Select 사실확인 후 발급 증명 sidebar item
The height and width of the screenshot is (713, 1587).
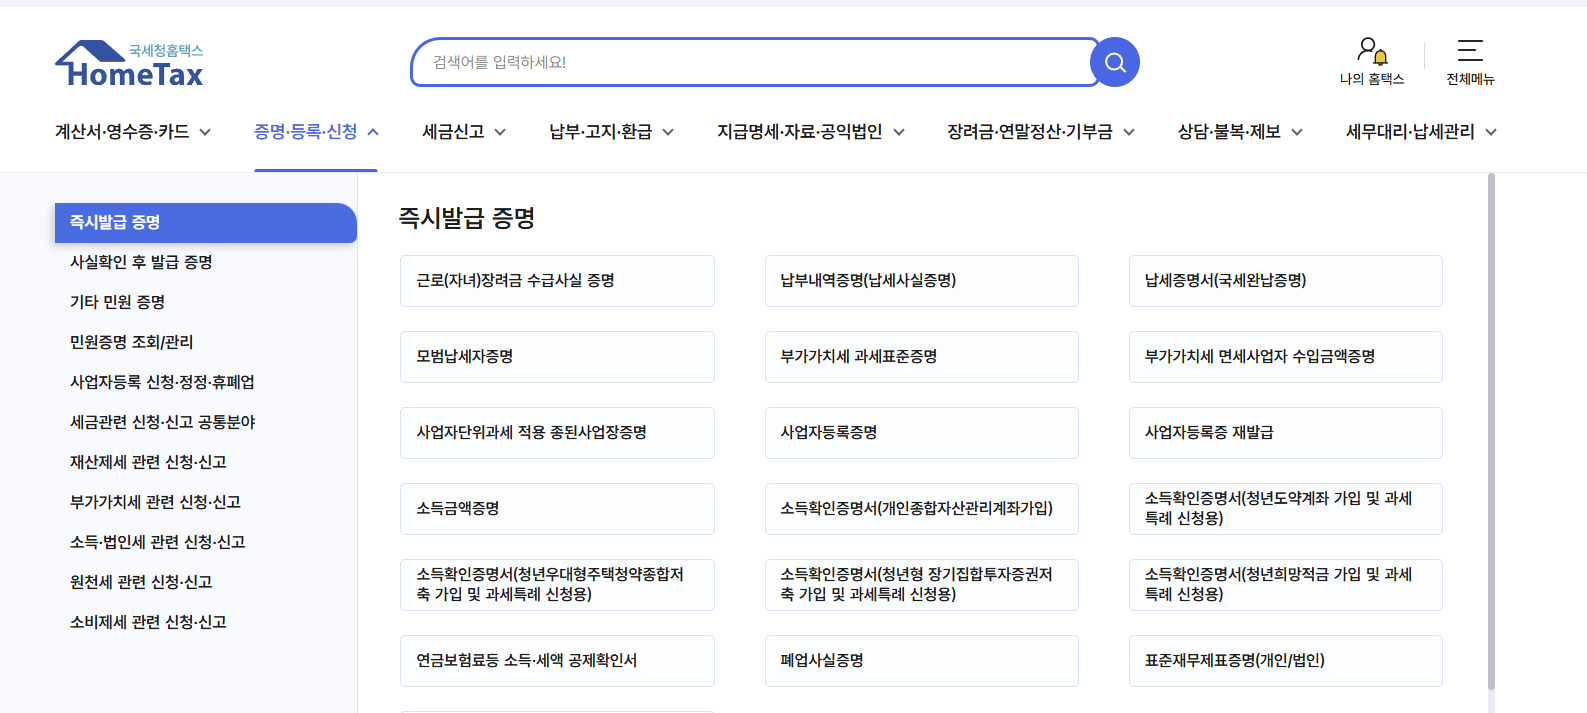(x=141, y=262)
